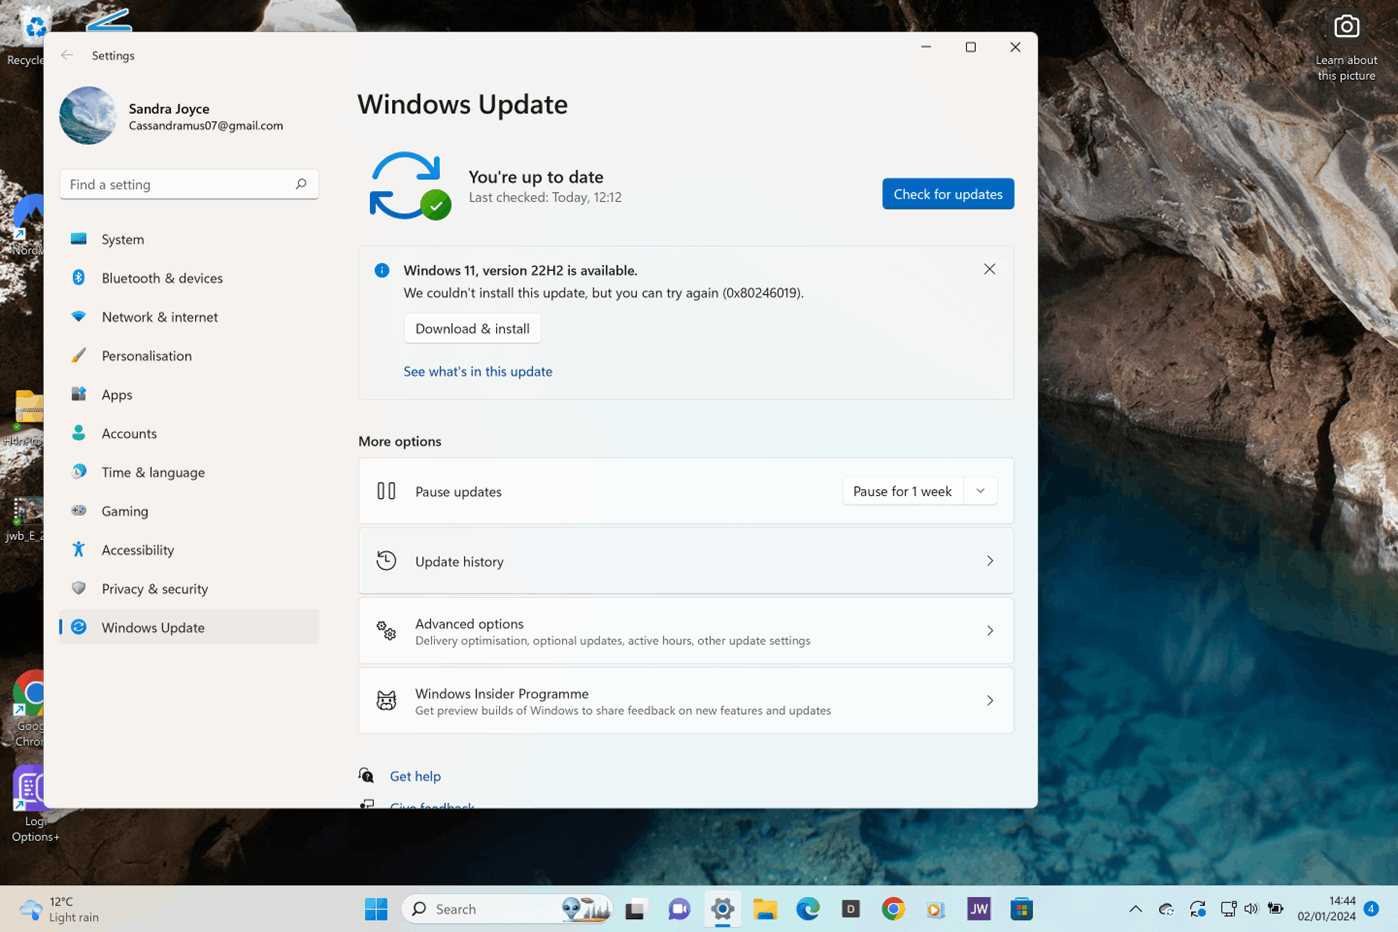
Task: Open Personalisation settings
Action: [188, 356]
